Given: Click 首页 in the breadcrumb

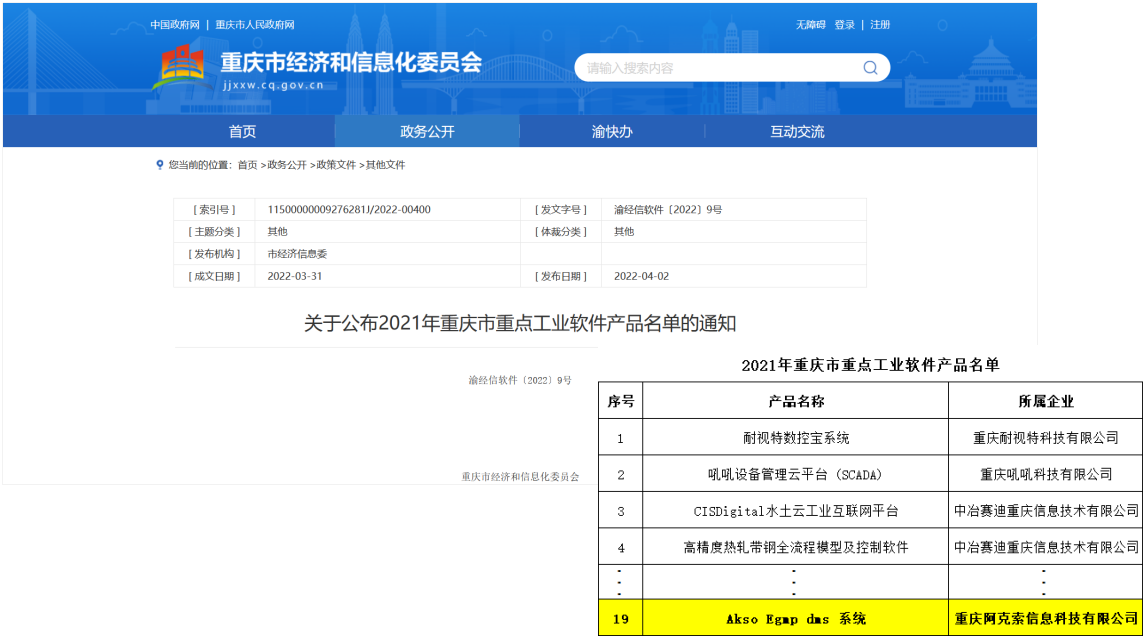Looking at the screenshot, I should click(247, 165).
